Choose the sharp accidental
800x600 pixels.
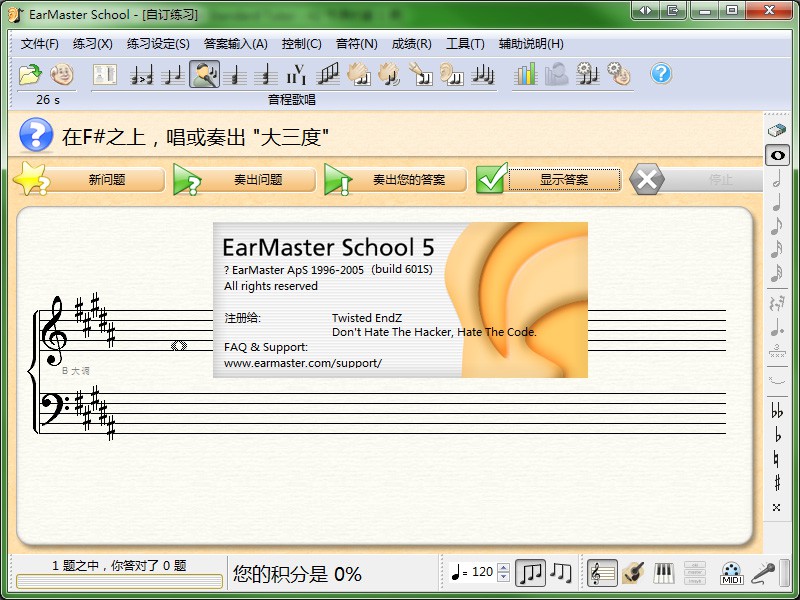tap(777, 482)
